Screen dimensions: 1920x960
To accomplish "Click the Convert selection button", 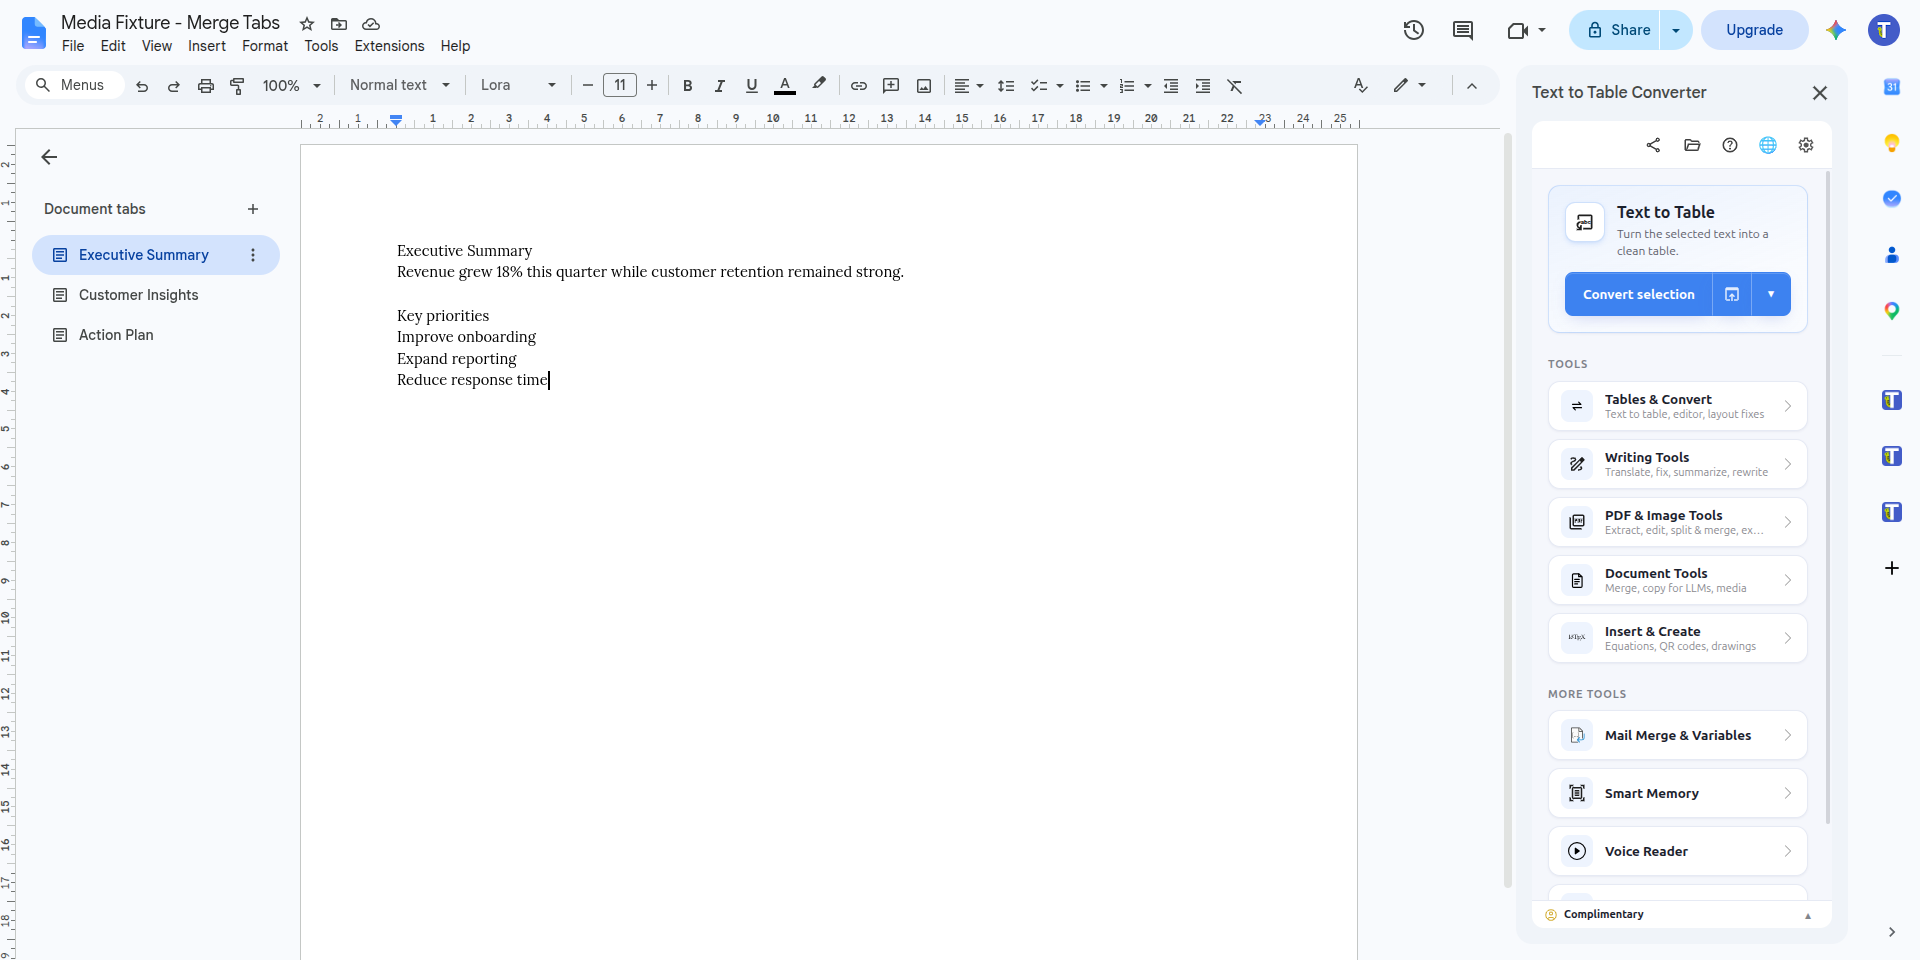I will [1638, 294].
